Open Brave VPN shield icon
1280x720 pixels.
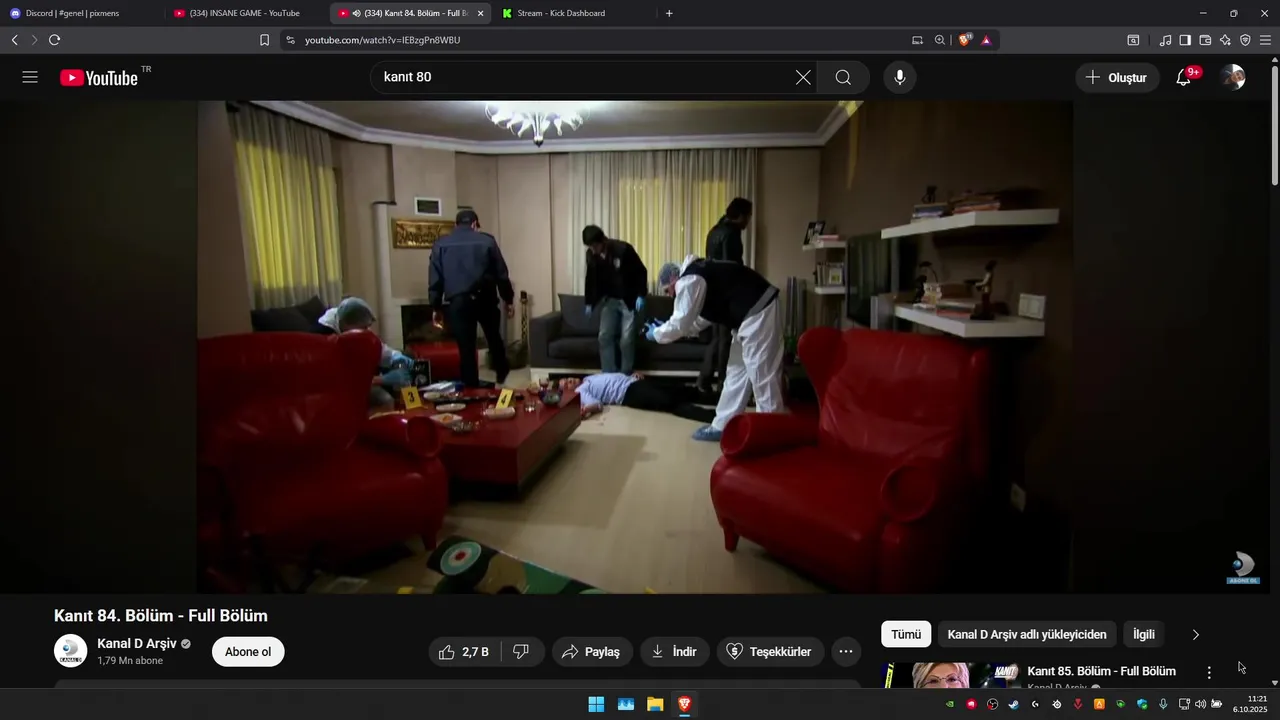coord(1245,40)
